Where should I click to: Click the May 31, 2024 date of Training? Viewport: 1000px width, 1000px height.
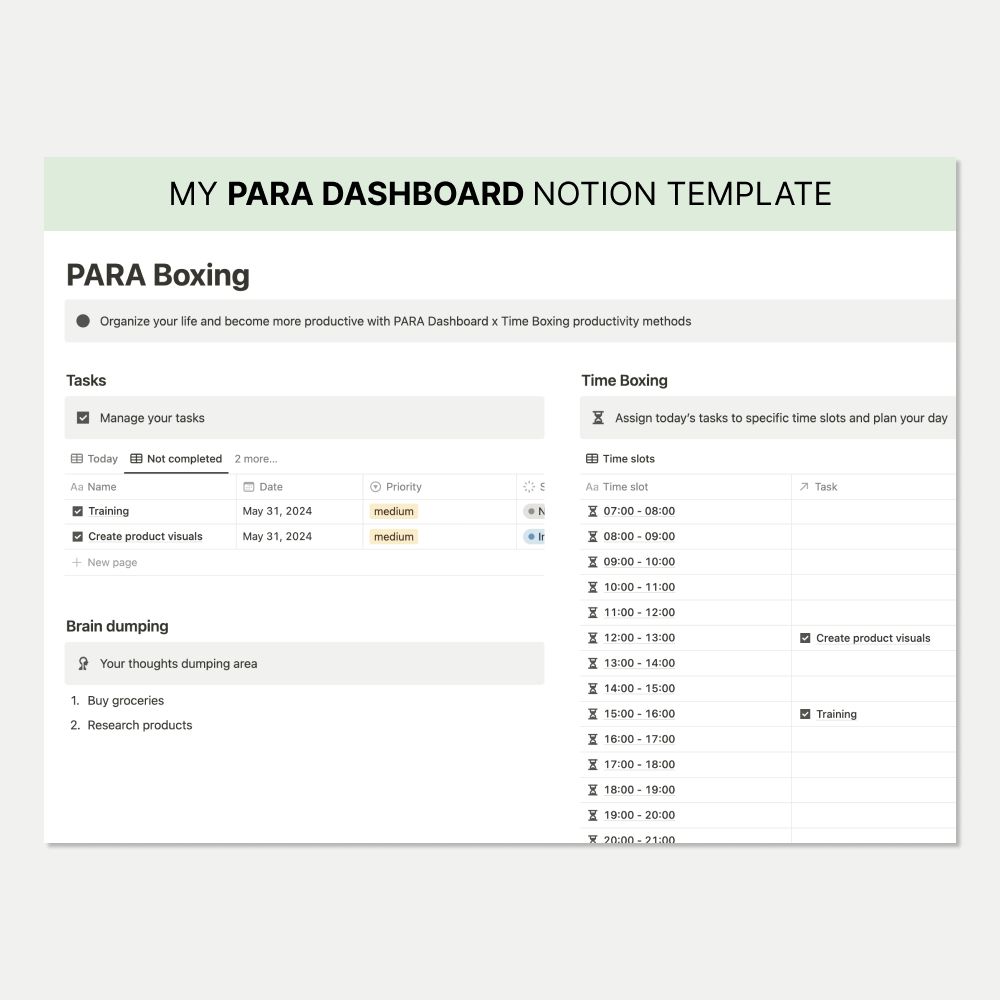click(x=277, y=511)
